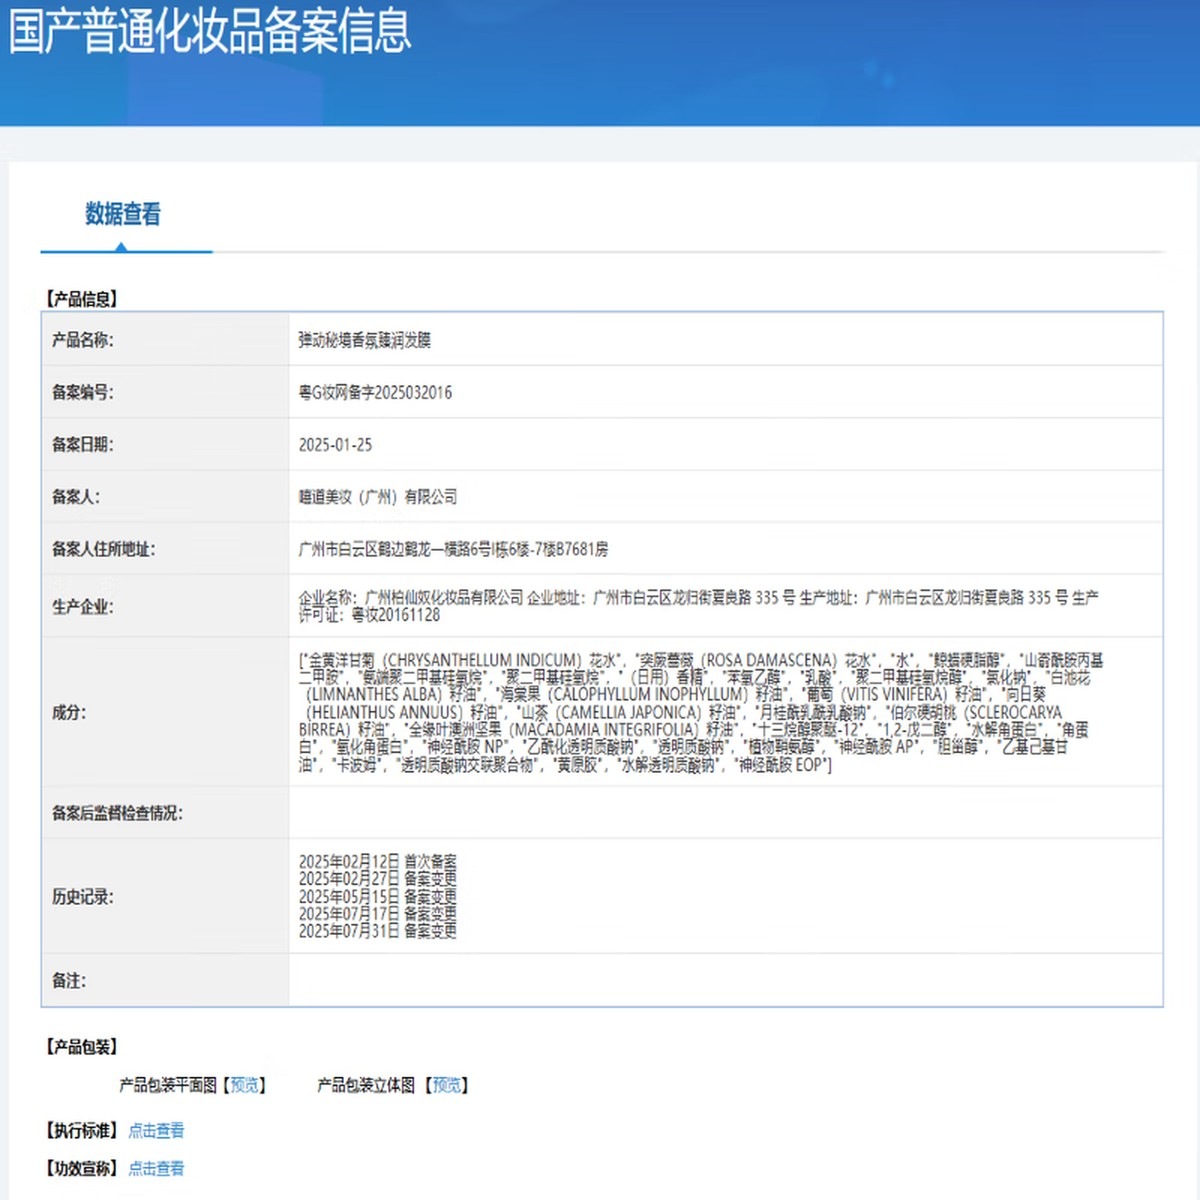Click the 备案日期 row label

click(83, 445)
